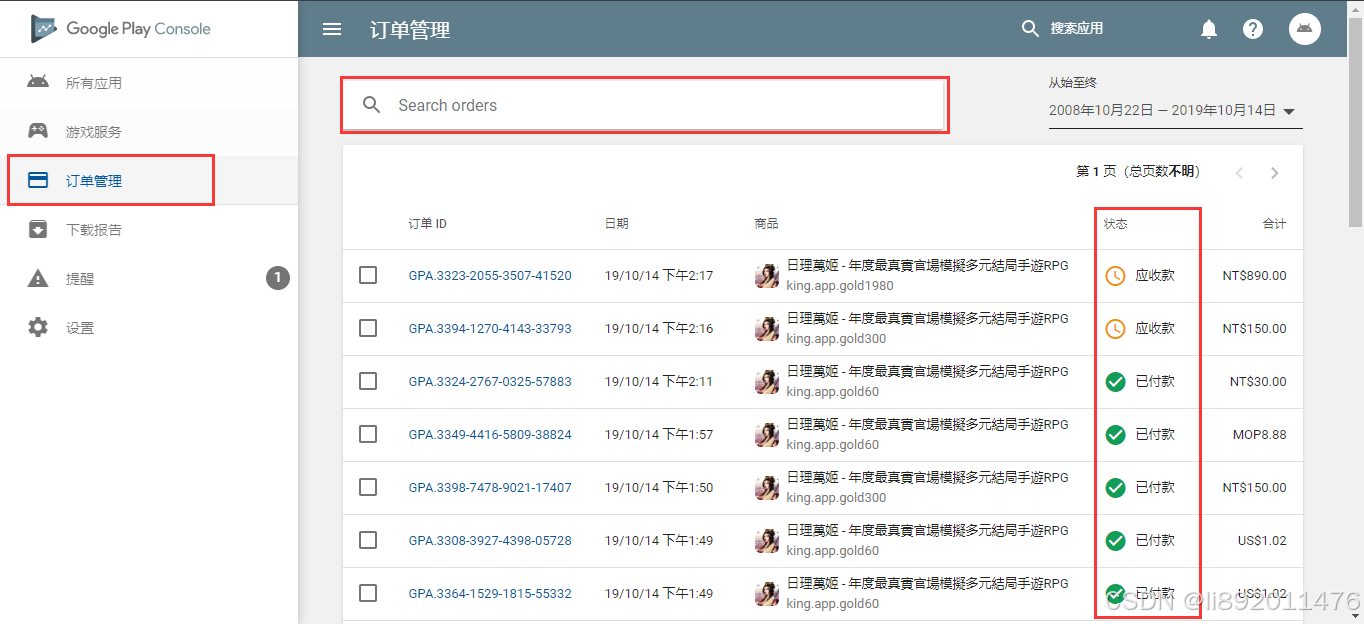Image resolution: width=1364 pixels, height=624 pixels.
Task: Click the magnifier icon in Search orders box
Action: tap(372, 105)
